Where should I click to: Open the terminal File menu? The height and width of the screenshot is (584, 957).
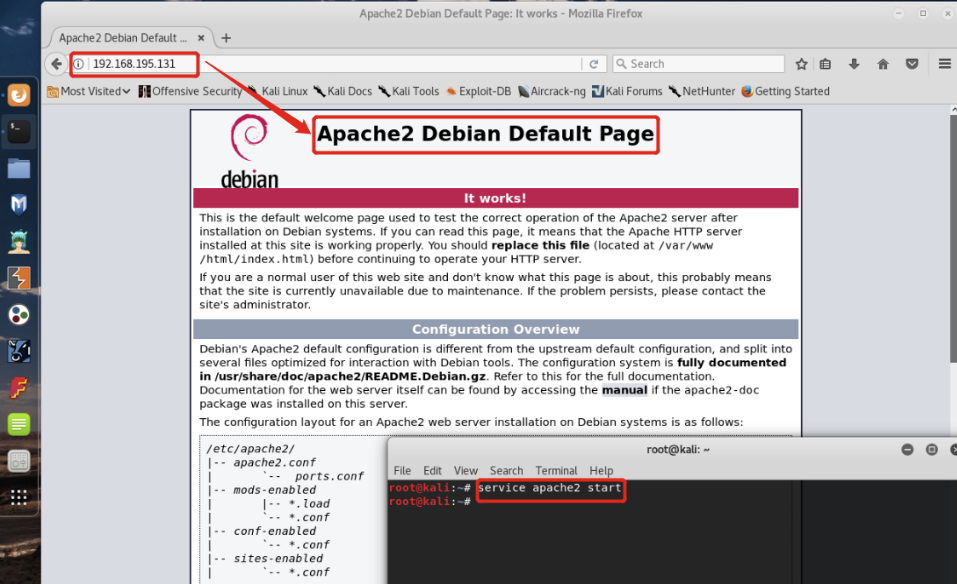(402, 470)
